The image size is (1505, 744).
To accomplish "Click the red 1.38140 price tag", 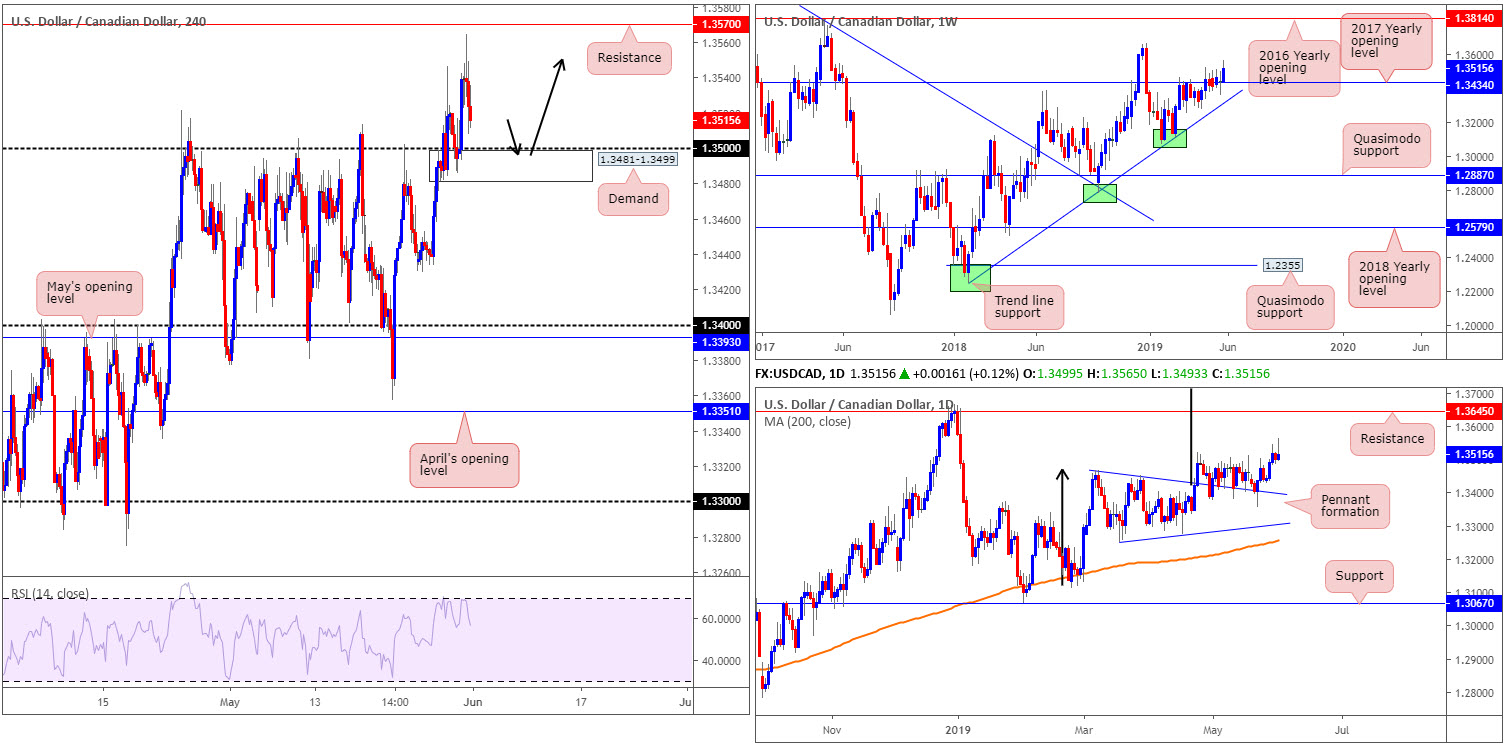I will click(1473, 18).
